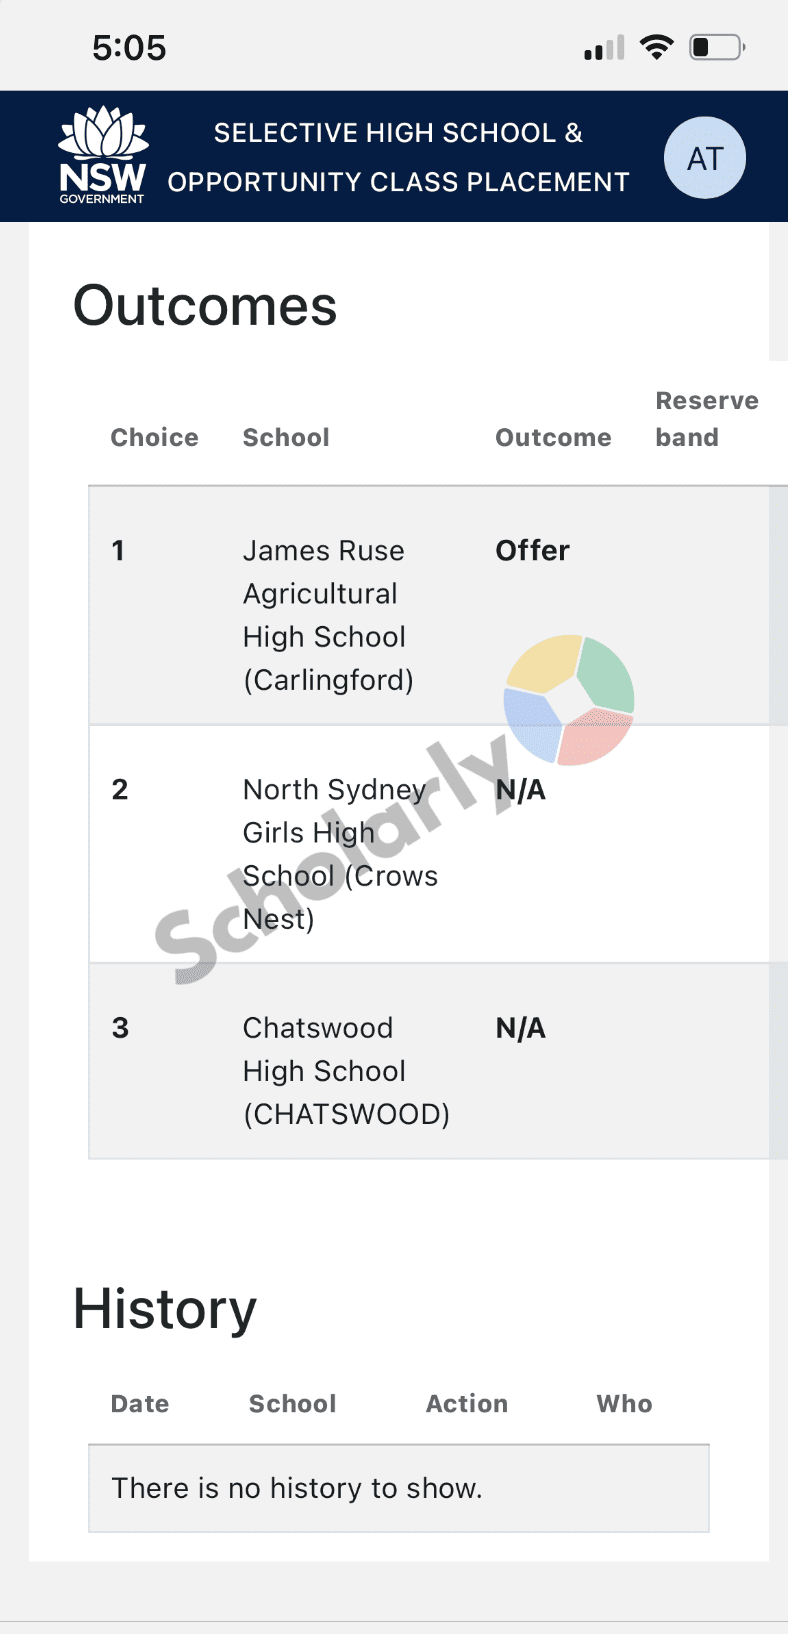
Task: Click the Choice column header
Action: coord(154,438)
